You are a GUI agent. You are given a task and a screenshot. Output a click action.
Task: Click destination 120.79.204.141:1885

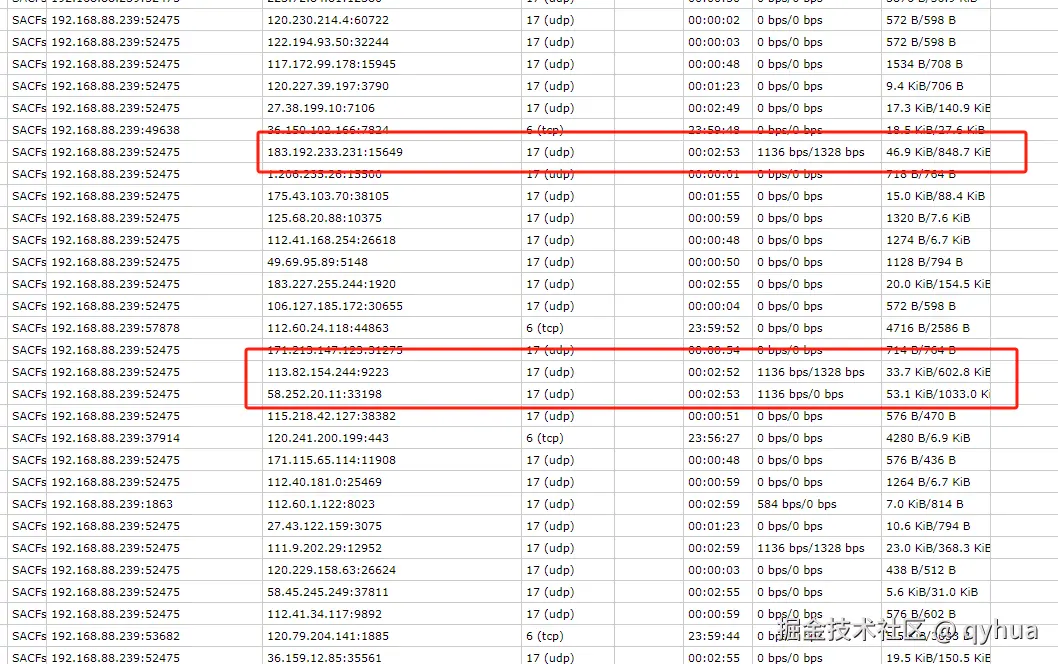pos(328,636)
